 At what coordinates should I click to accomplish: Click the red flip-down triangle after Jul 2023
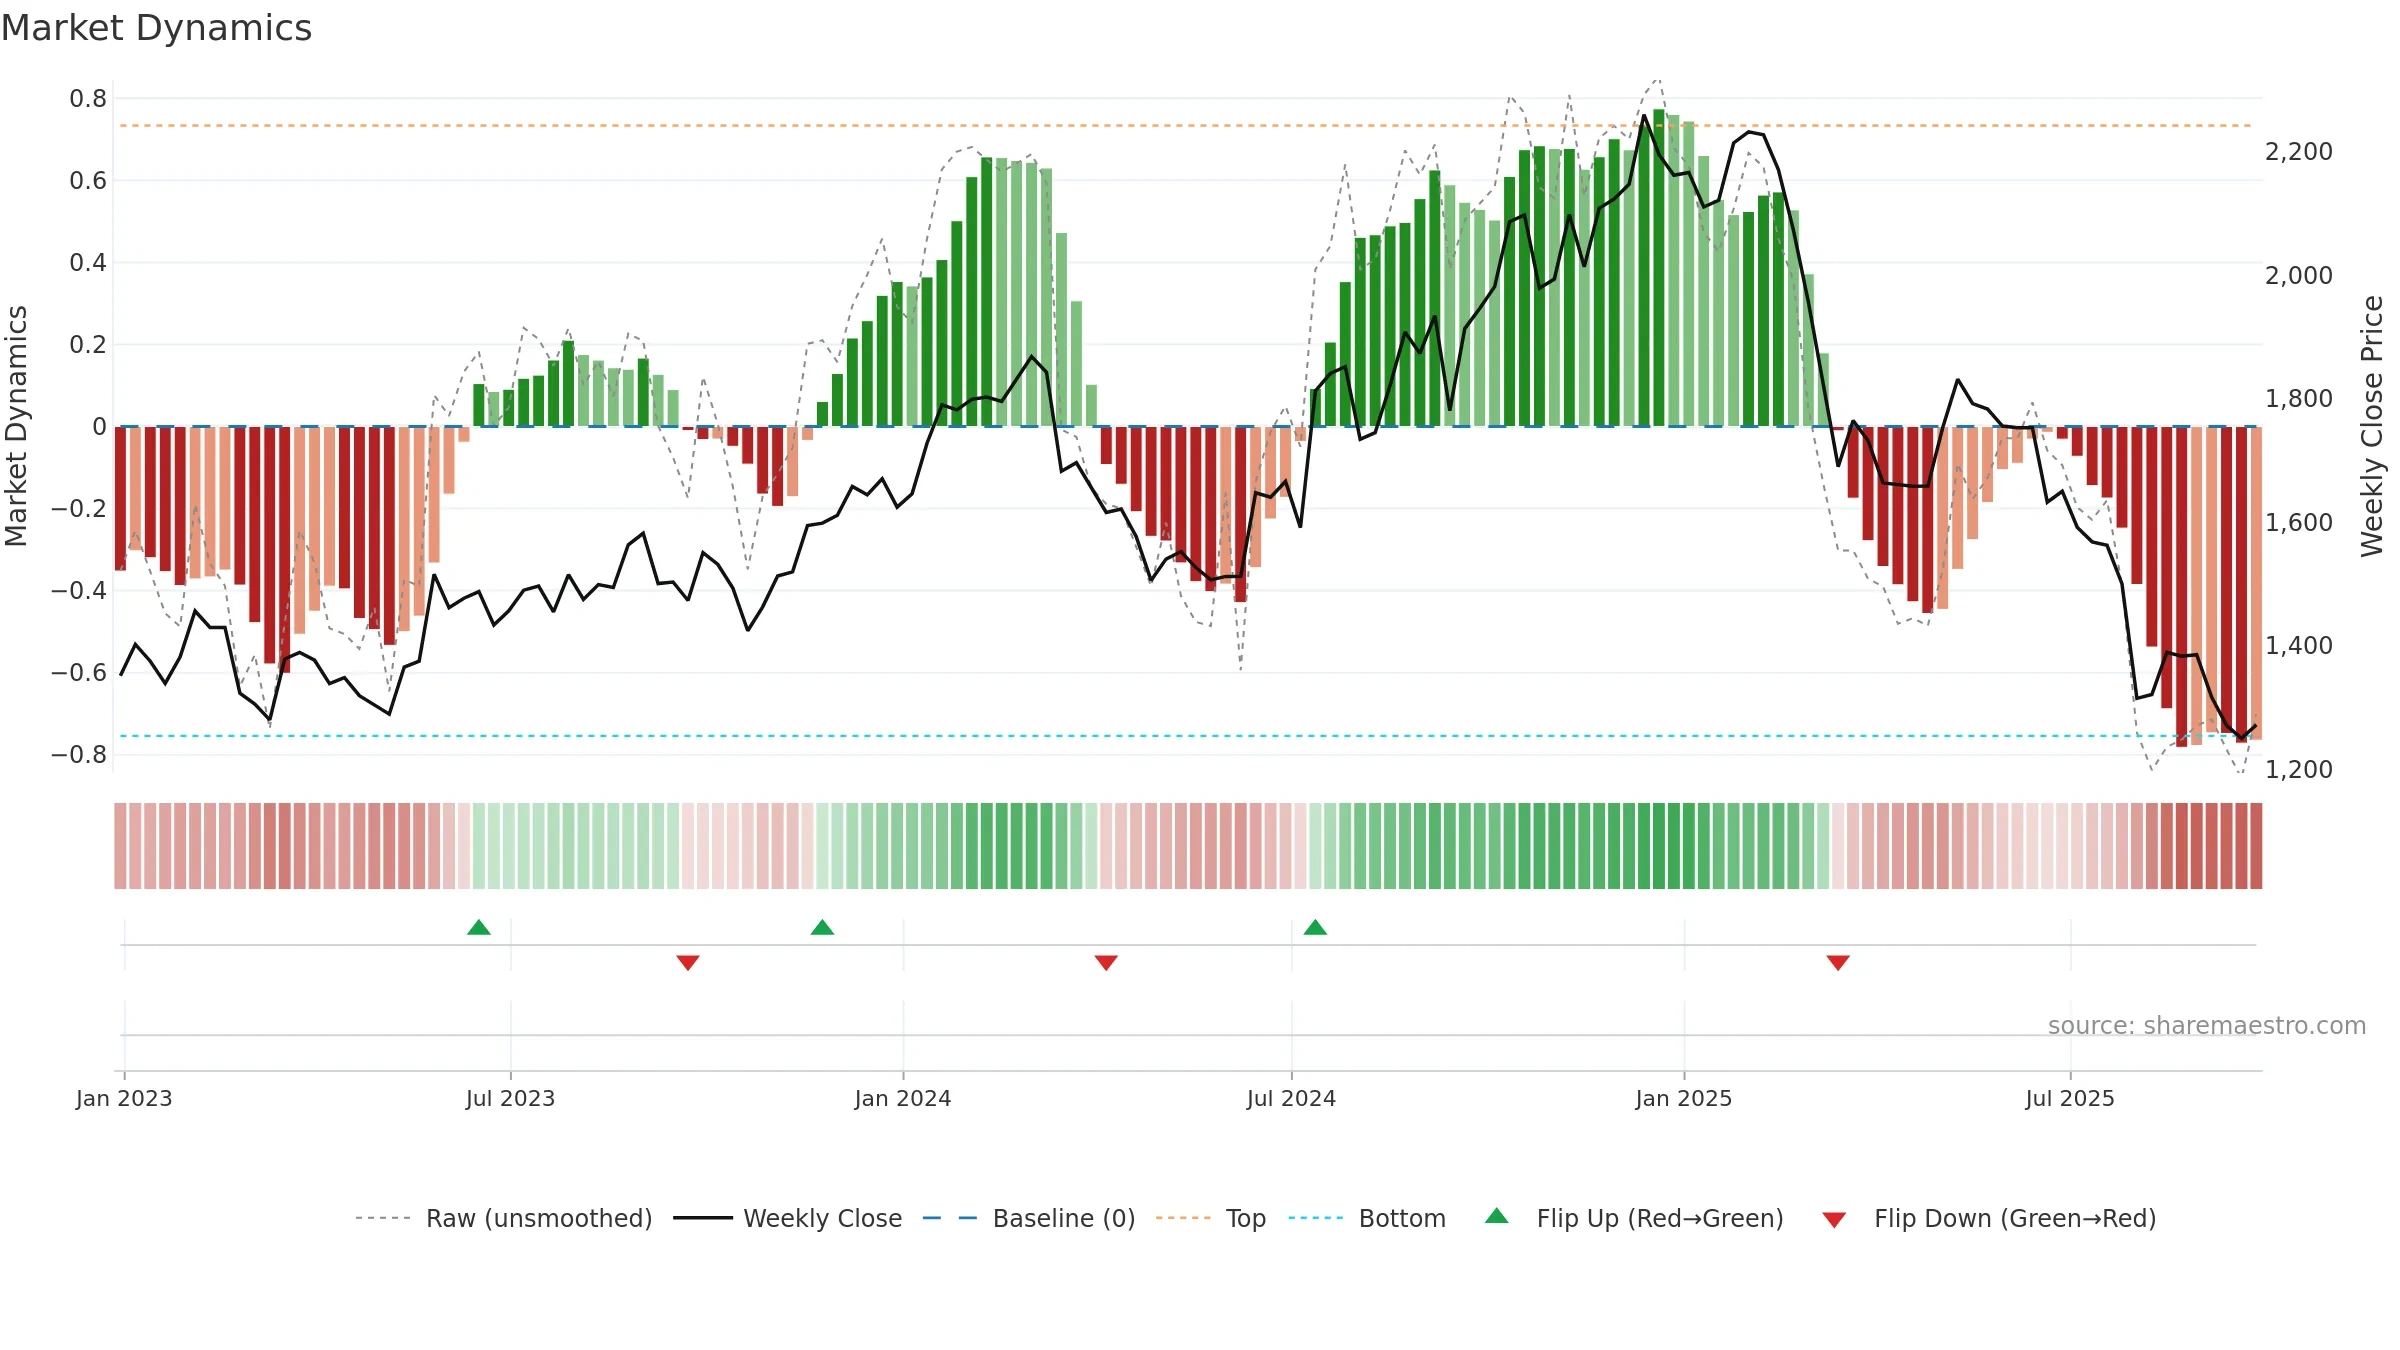point(688,962)
